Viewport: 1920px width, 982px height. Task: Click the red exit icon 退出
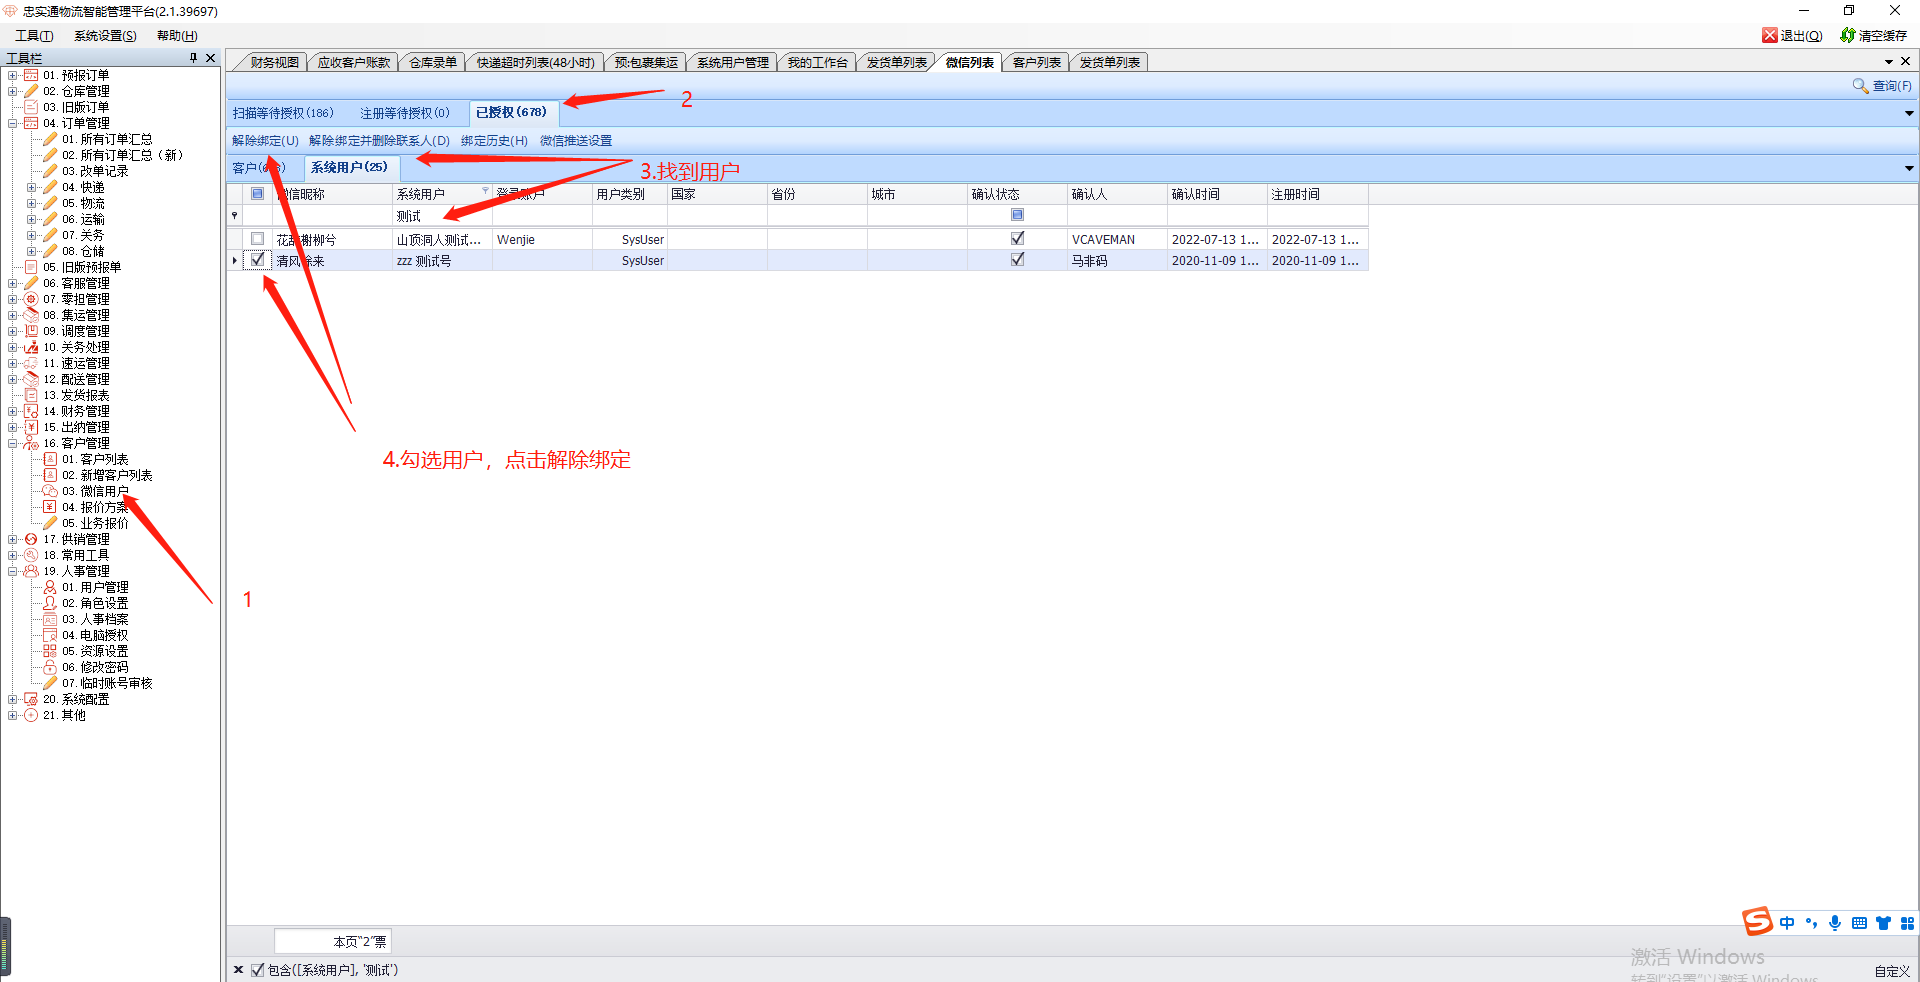[1769, 35]
